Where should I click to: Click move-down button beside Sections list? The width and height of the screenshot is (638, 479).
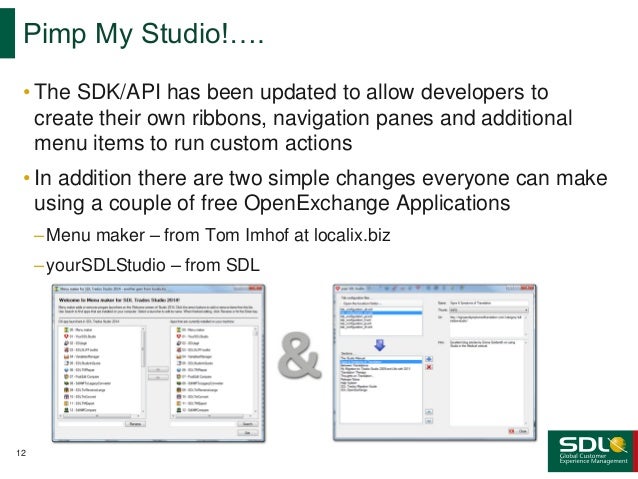pos(429,421)
